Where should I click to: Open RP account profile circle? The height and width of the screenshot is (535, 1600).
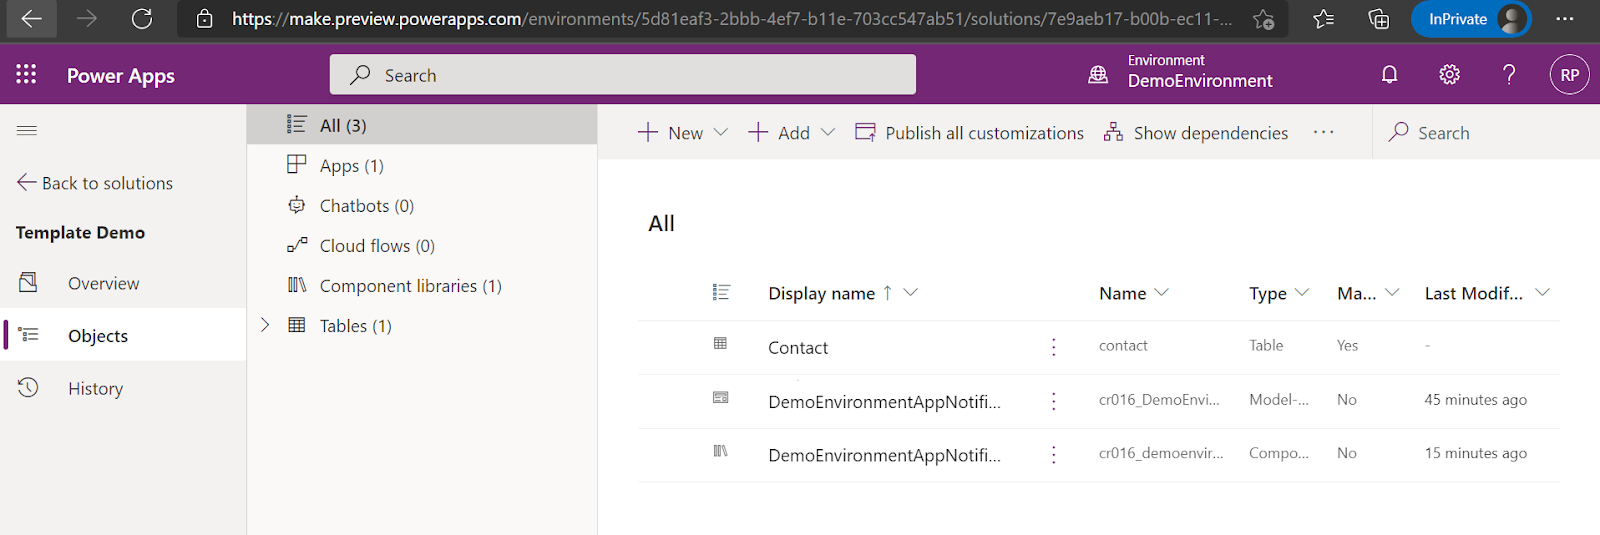click(x=1569, y=75)
